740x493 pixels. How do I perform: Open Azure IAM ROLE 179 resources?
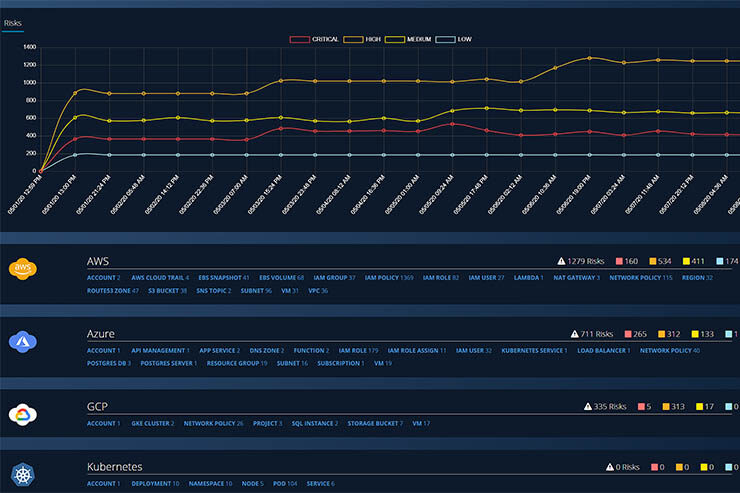(358, 351)
